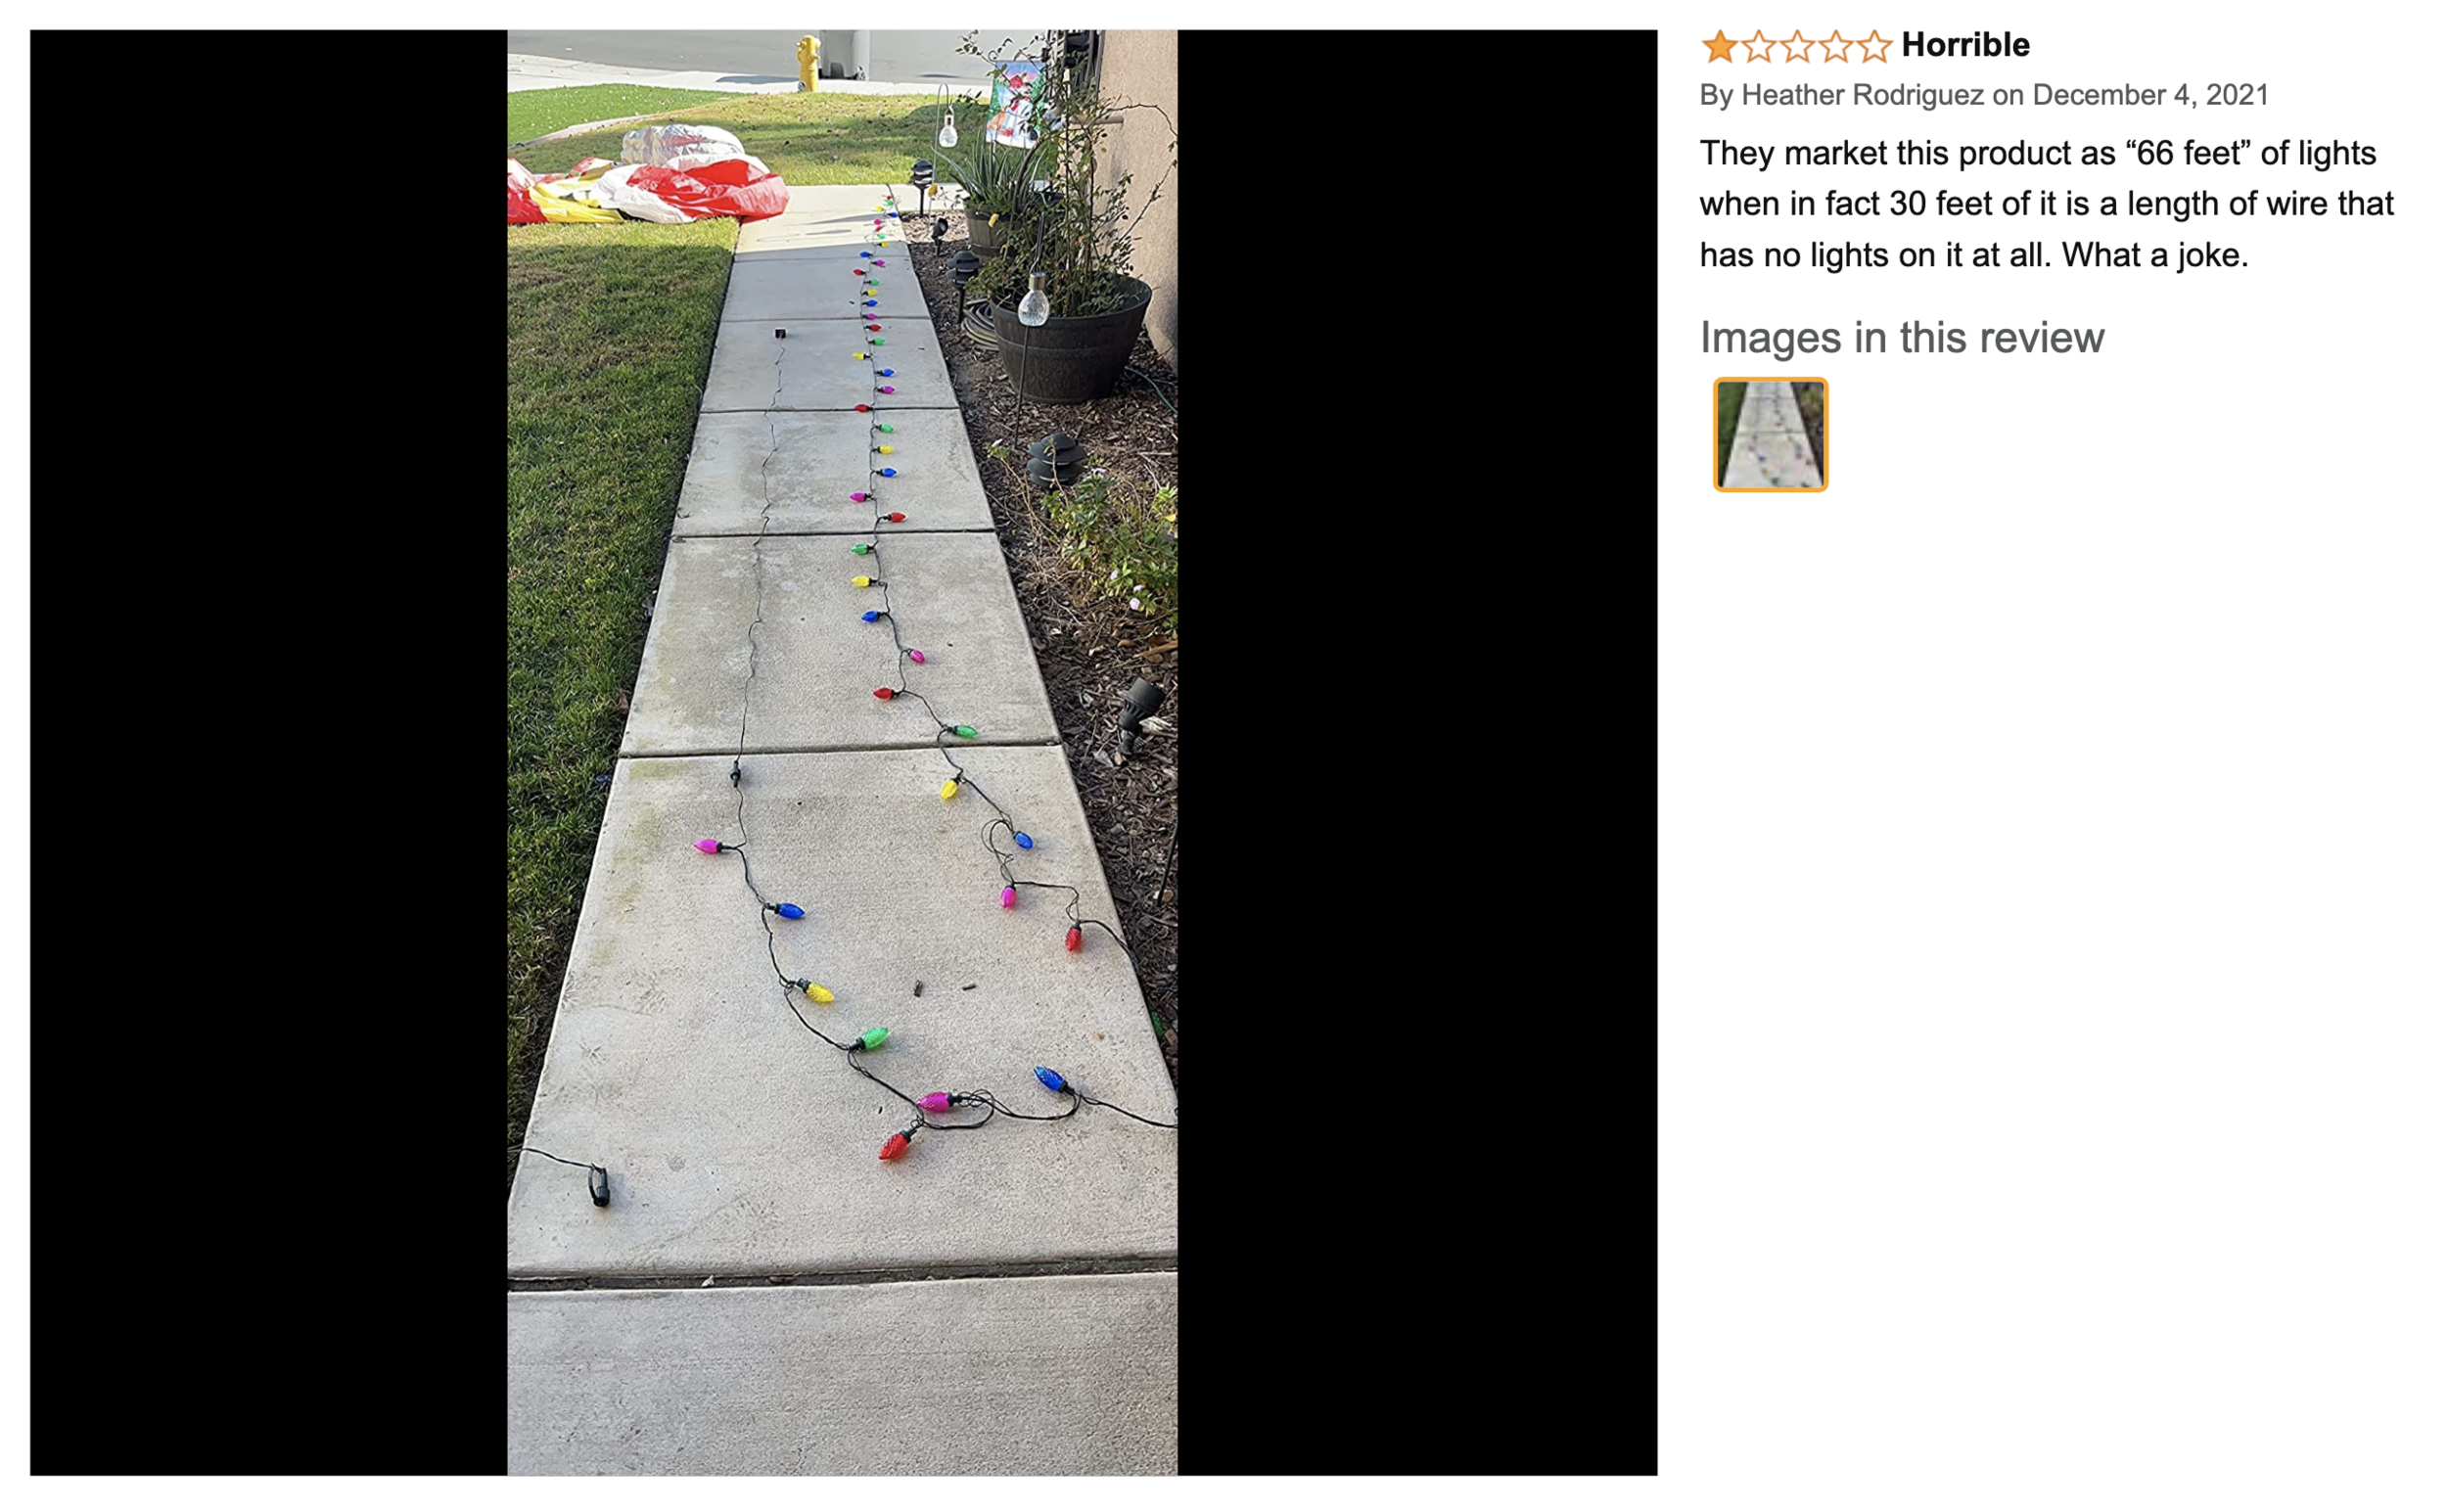Click the fifth empty rating star
This screenshot has height=1512, width=2447.
point(1874,46)
